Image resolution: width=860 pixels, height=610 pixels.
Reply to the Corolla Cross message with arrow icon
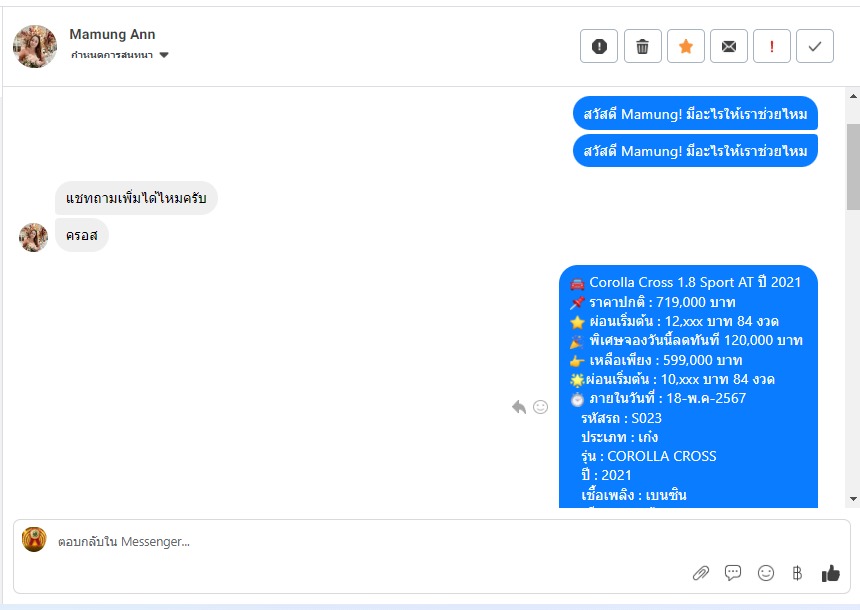pos(519,406)
